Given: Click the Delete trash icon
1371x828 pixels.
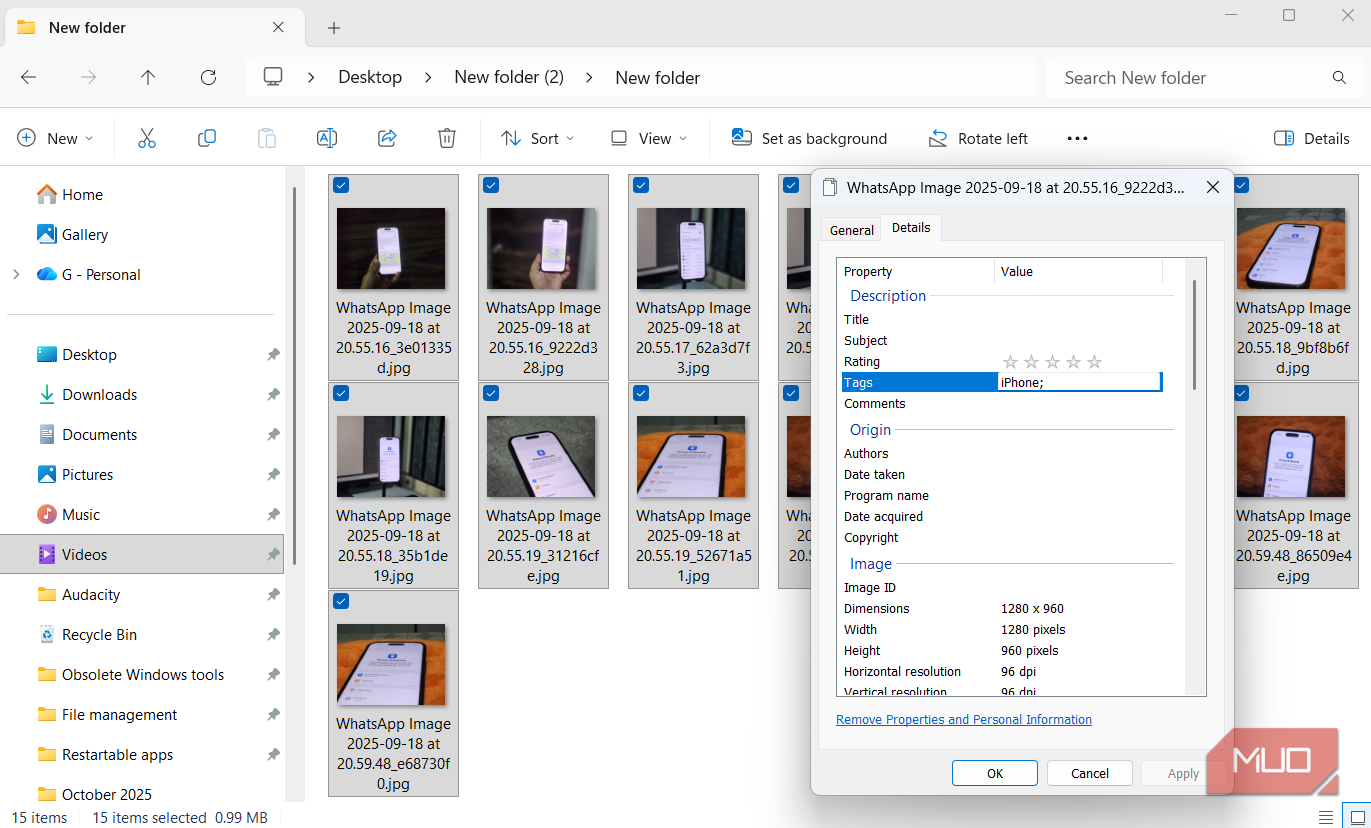Looking at the screenshot, I should 447,138.
